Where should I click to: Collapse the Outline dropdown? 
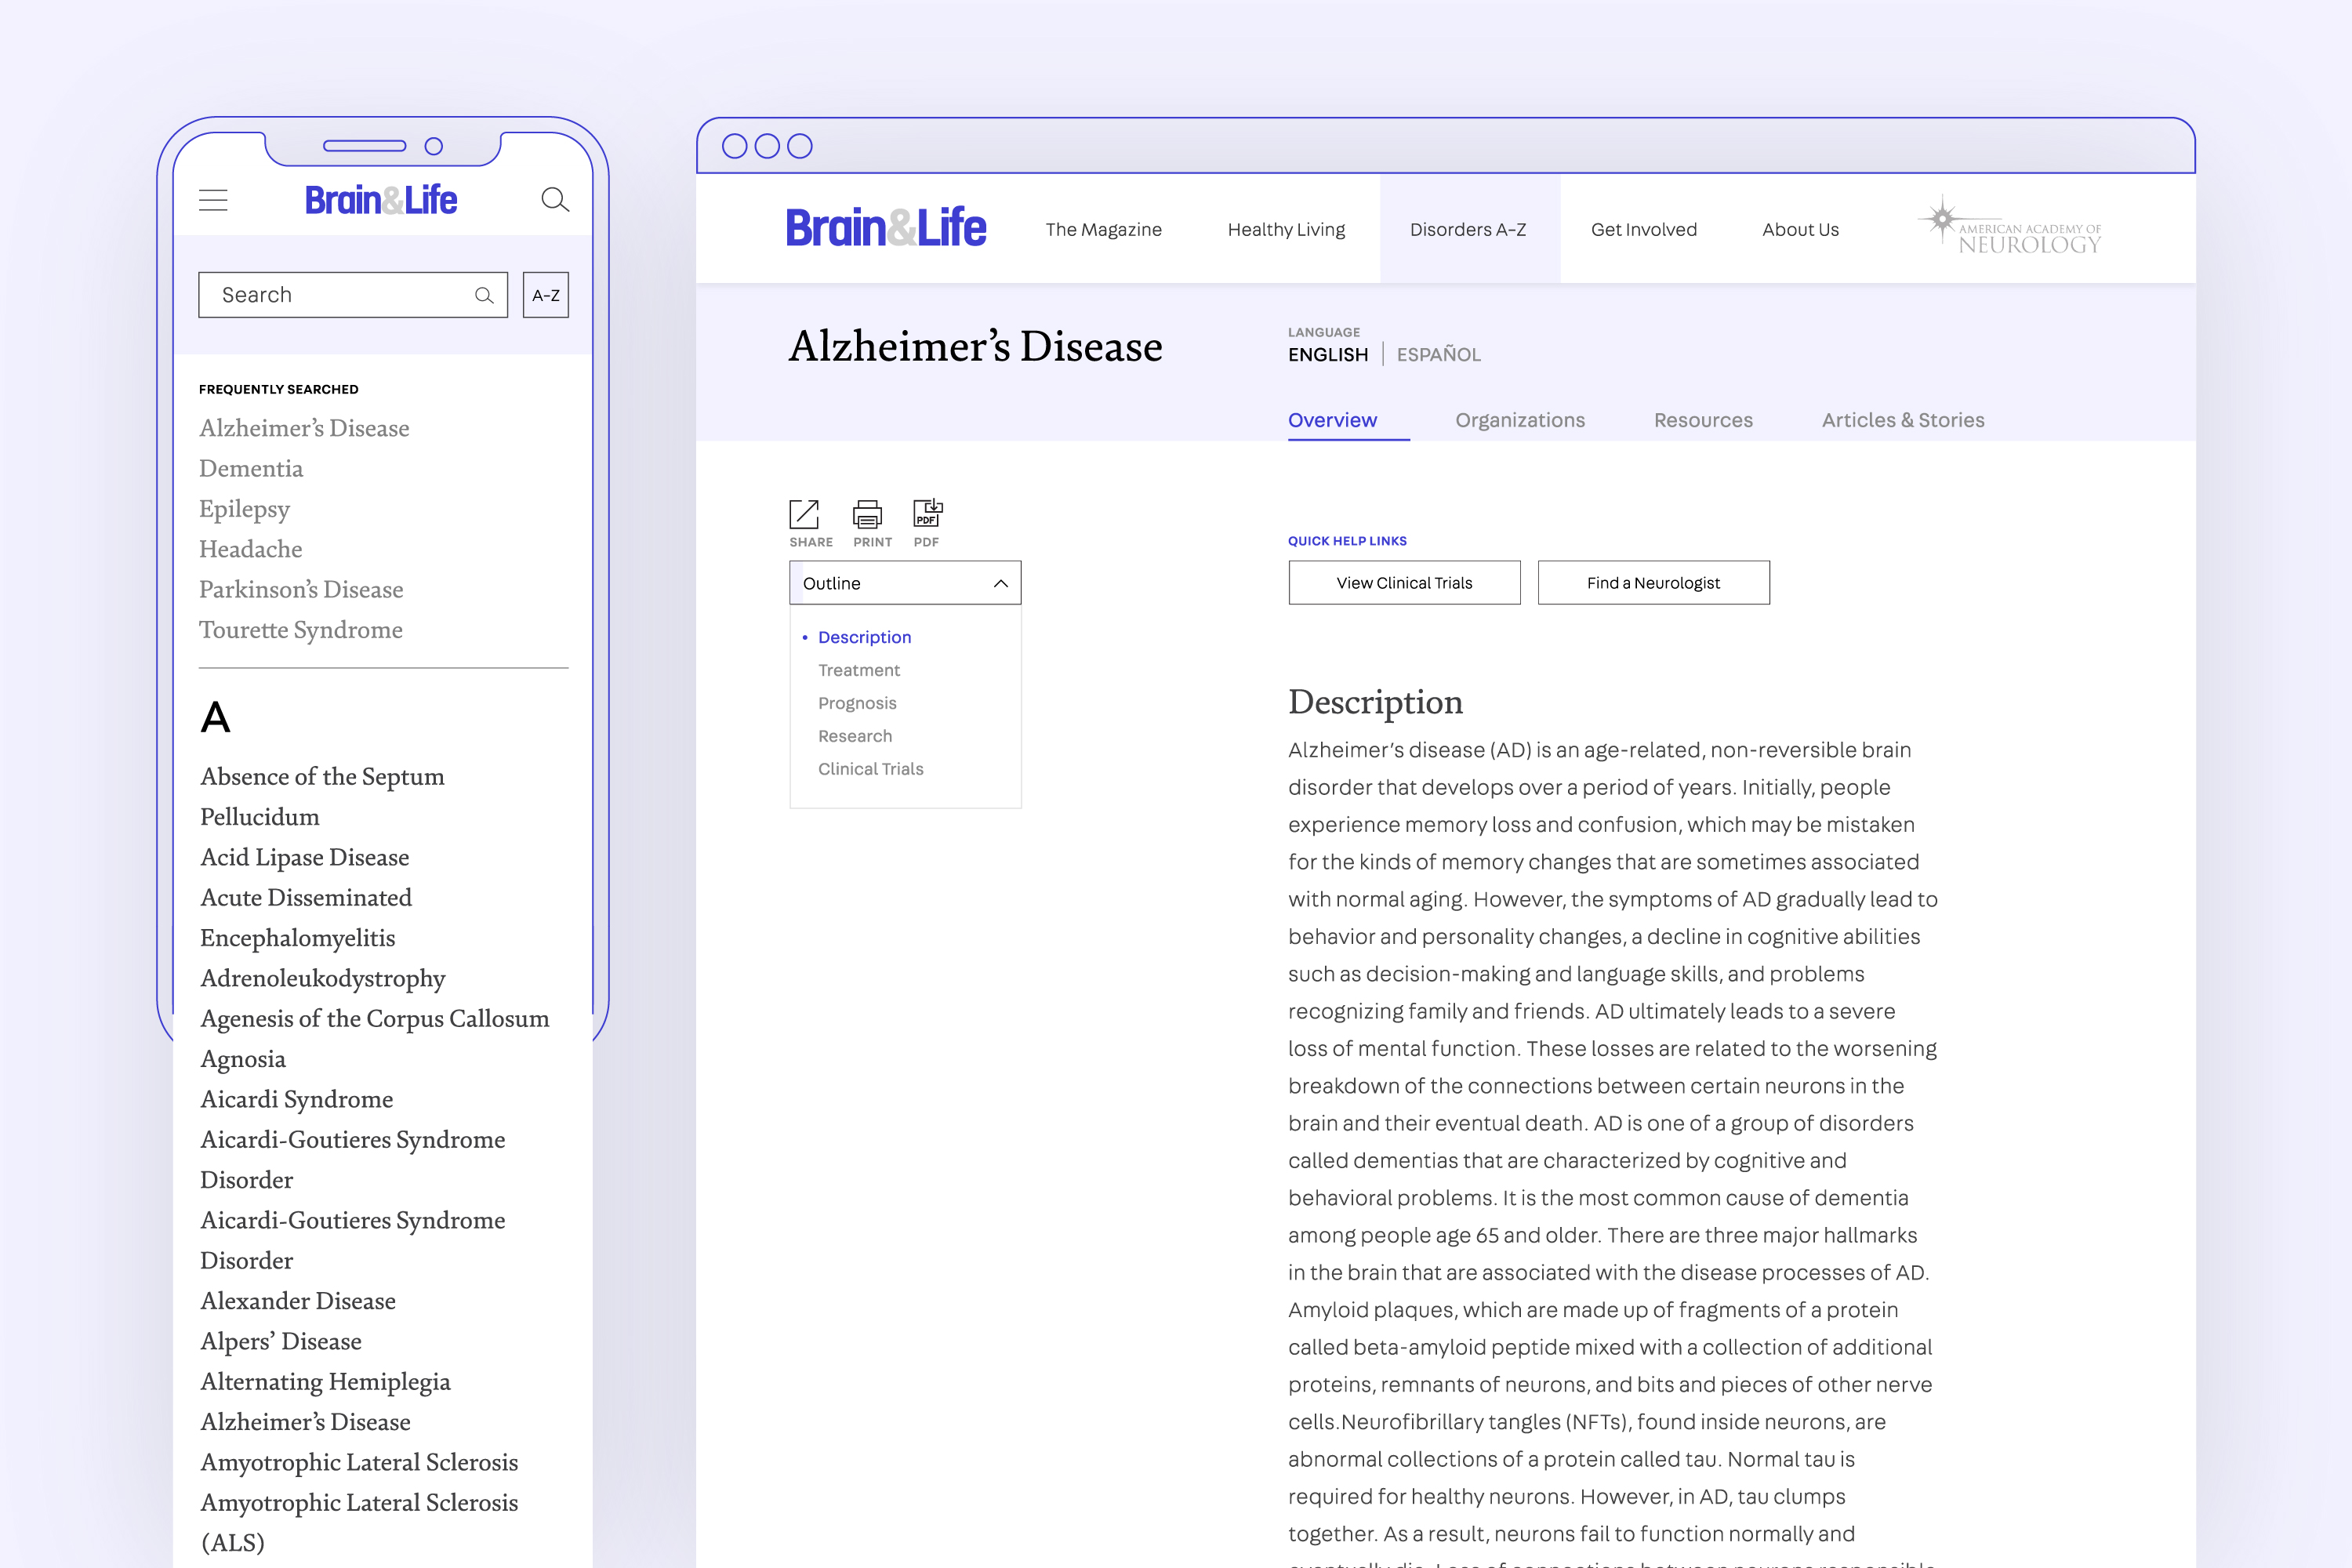1000,583
